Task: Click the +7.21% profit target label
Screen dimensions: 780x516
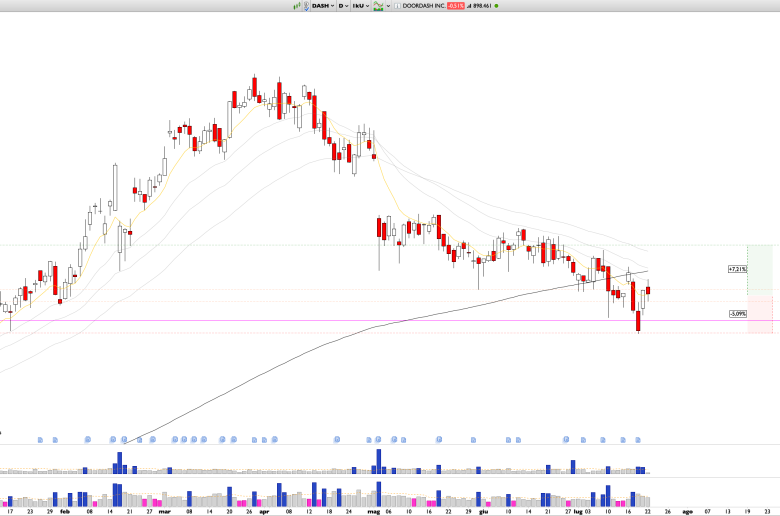Action: pos(737,269)
